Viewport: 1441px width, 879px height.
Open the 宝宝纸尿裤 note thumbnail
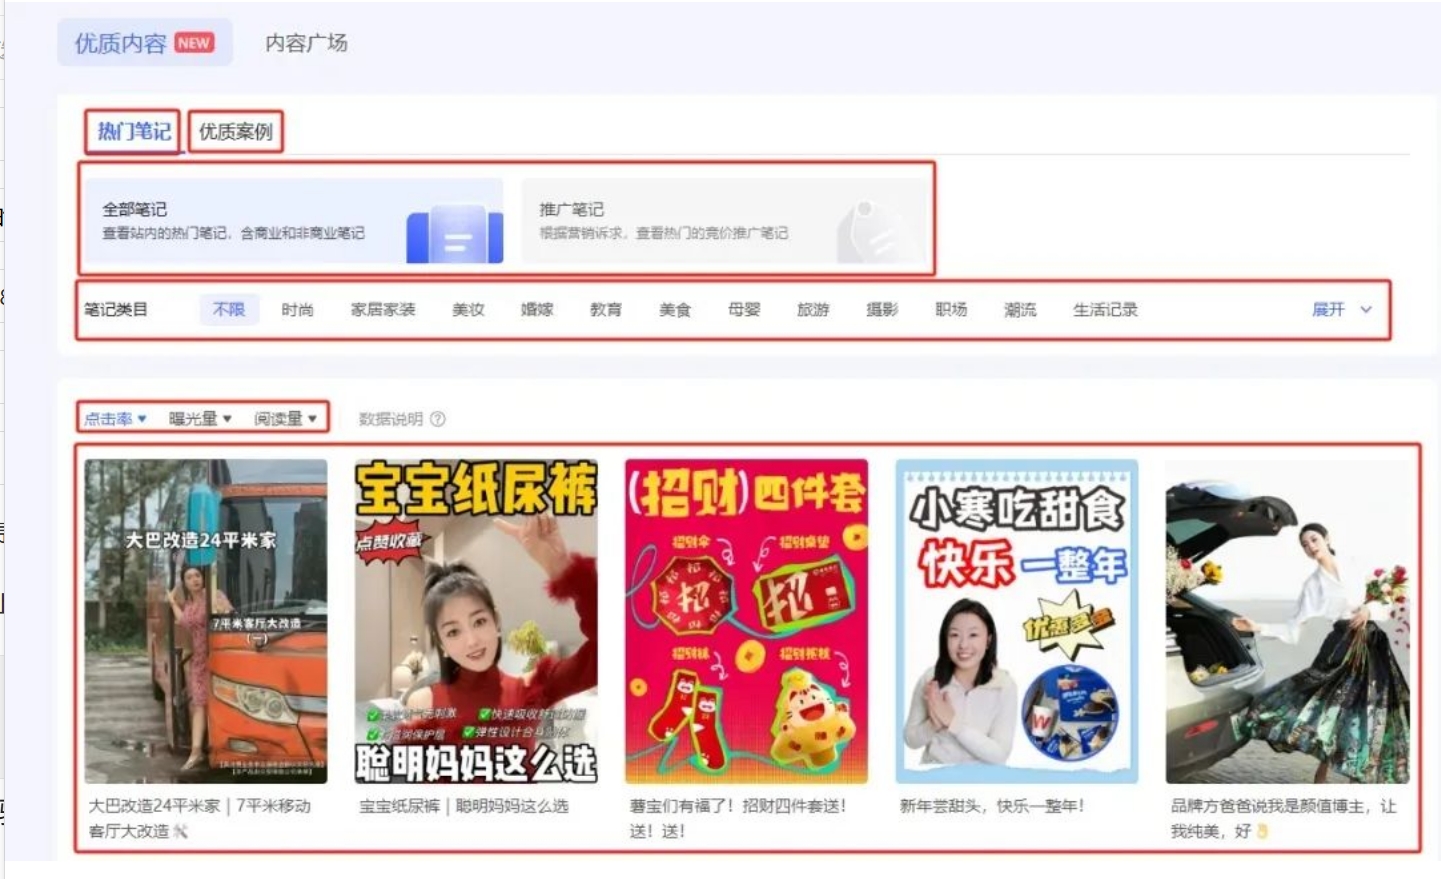476,621
